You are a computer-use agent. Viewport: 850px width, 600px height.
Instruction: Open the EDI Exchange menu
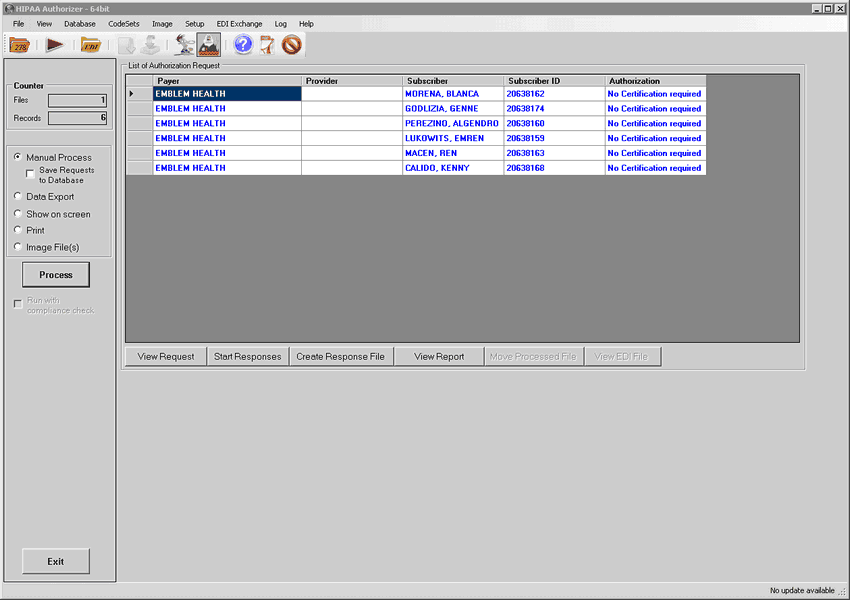click(239, 23)
